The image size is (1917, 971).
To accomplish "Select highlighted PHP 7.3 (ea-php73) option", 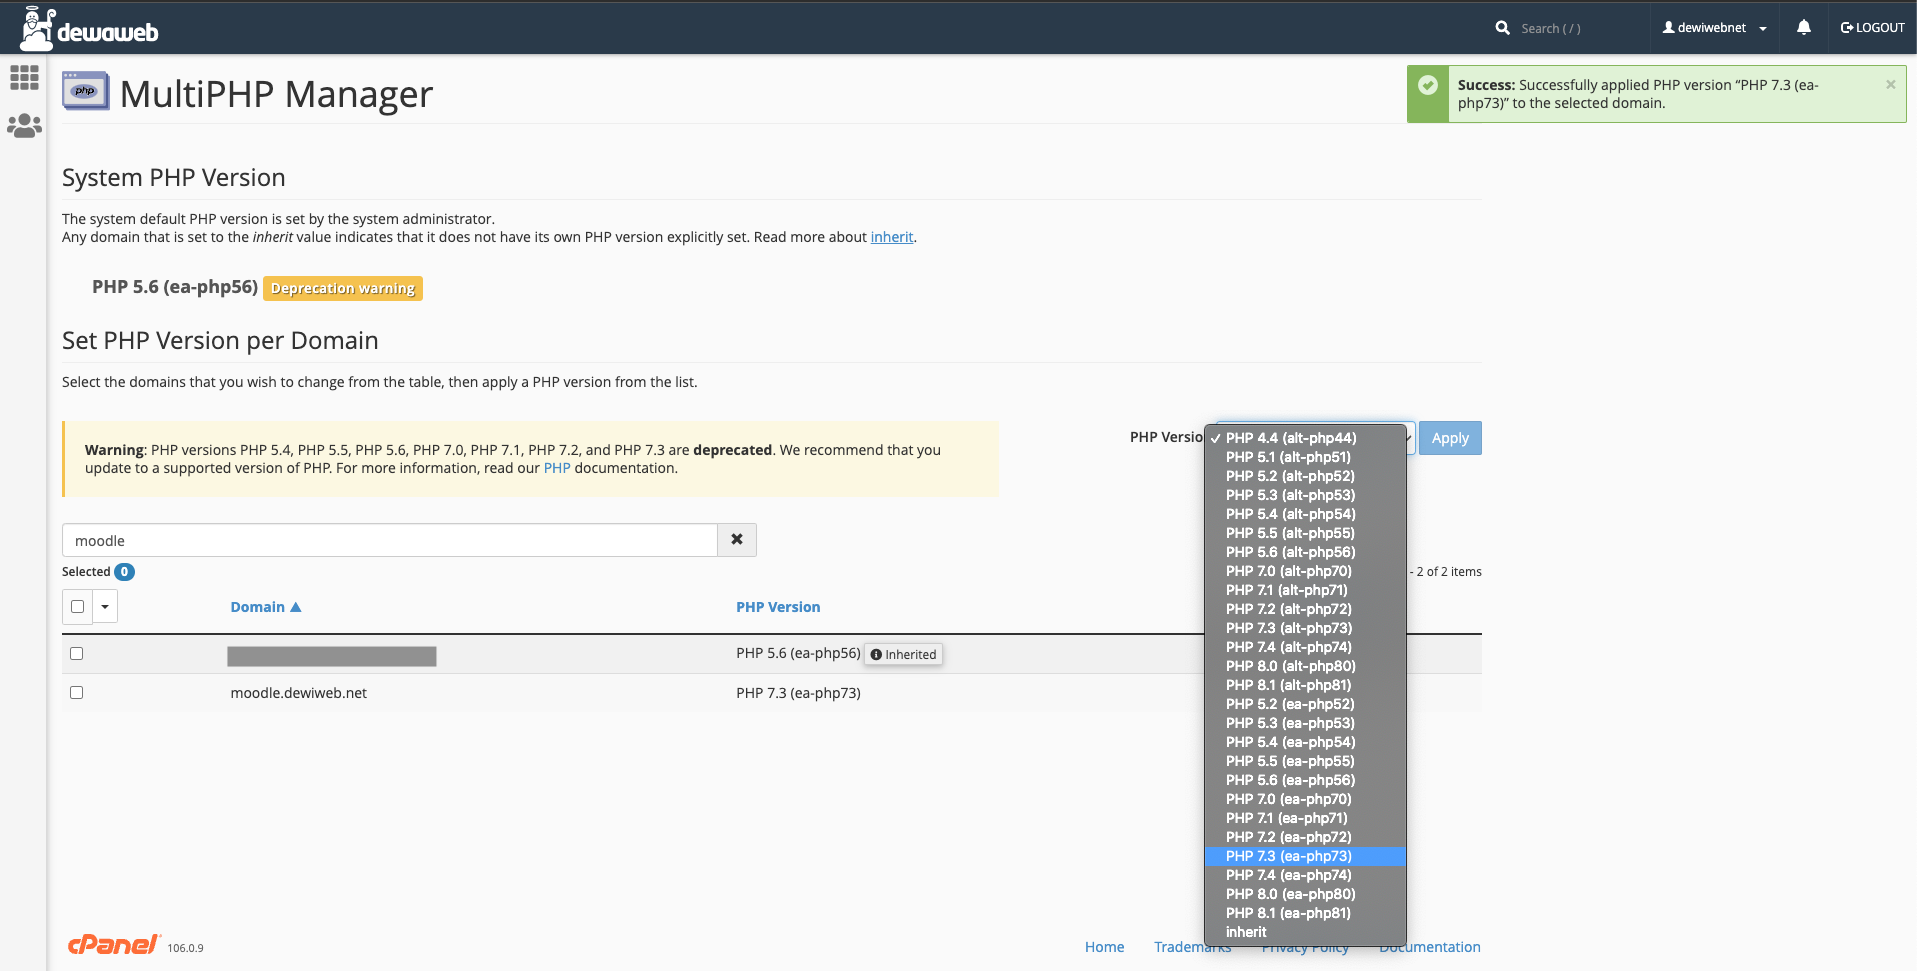I will 1305,856.
